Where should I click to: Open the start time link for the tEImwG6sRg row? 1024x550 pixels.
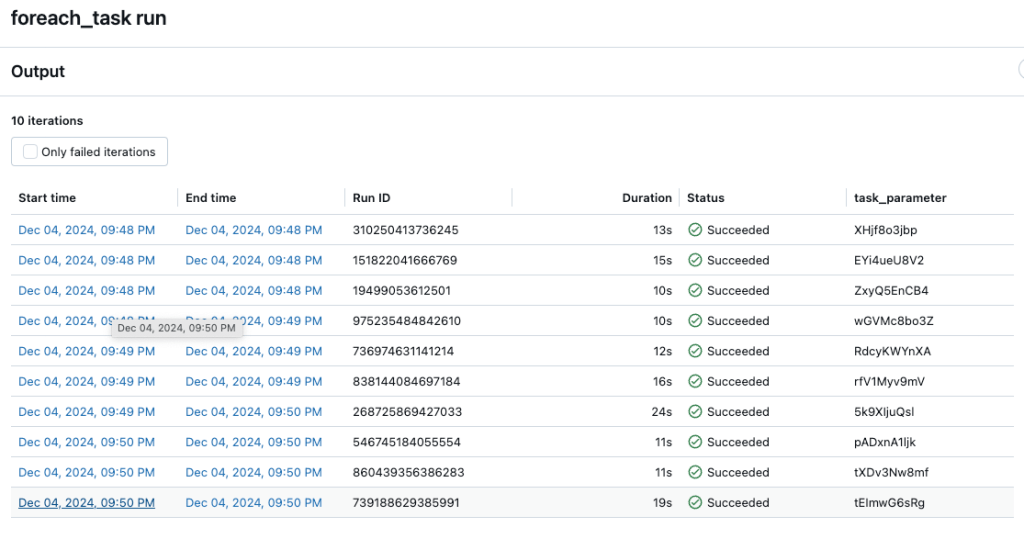coord(87,503)
